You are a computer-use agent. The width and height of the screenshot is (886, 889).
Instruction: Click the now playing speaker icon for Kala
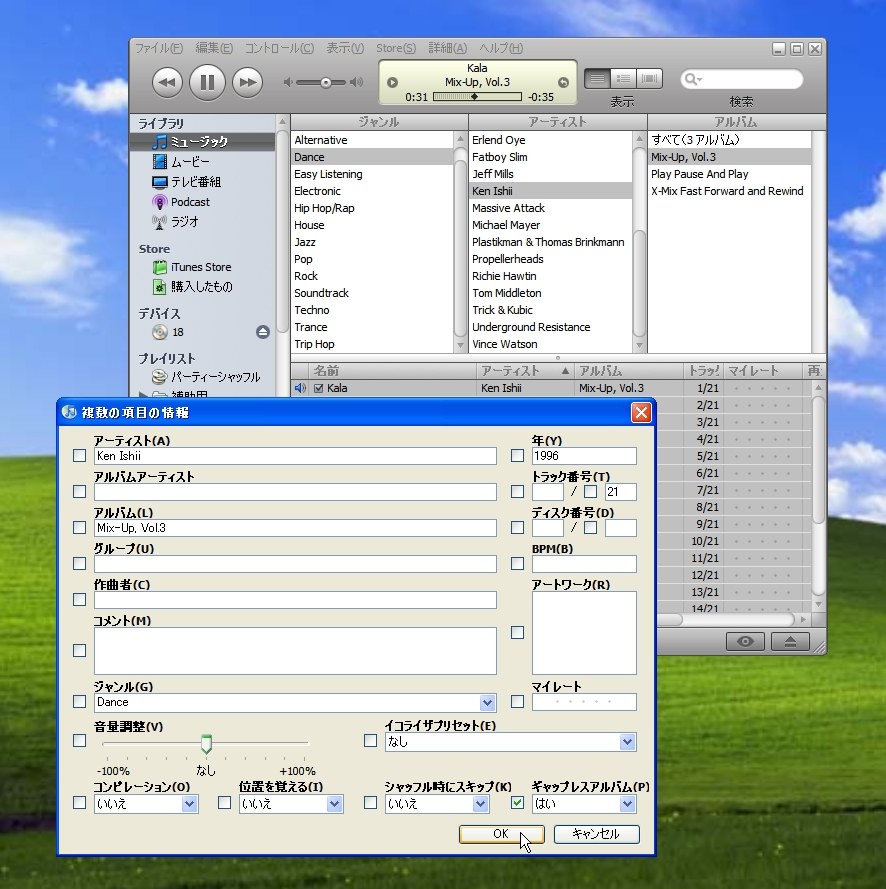(300, 388)
